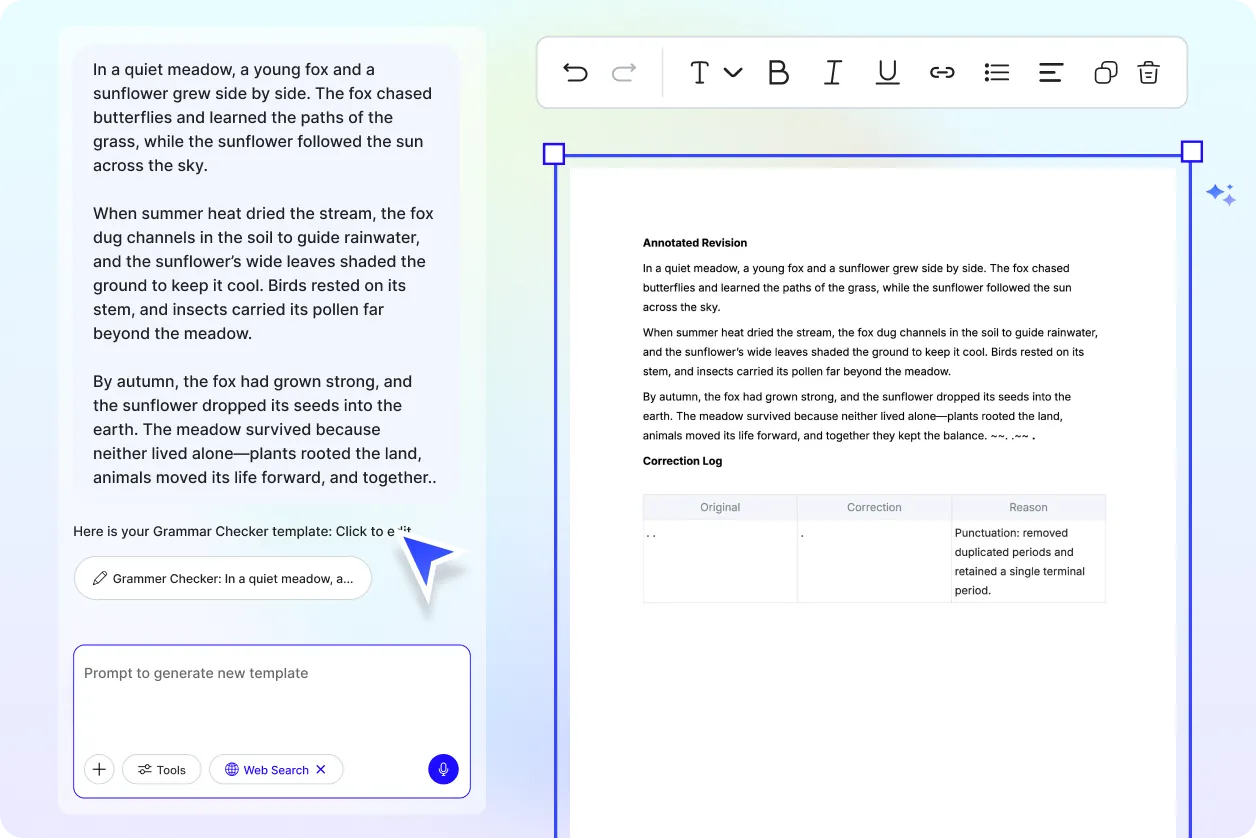This screenshot has width=1256, height=838.
Task: Click the AI sparkle icon beside the canvas
Action: (1221, 194)
